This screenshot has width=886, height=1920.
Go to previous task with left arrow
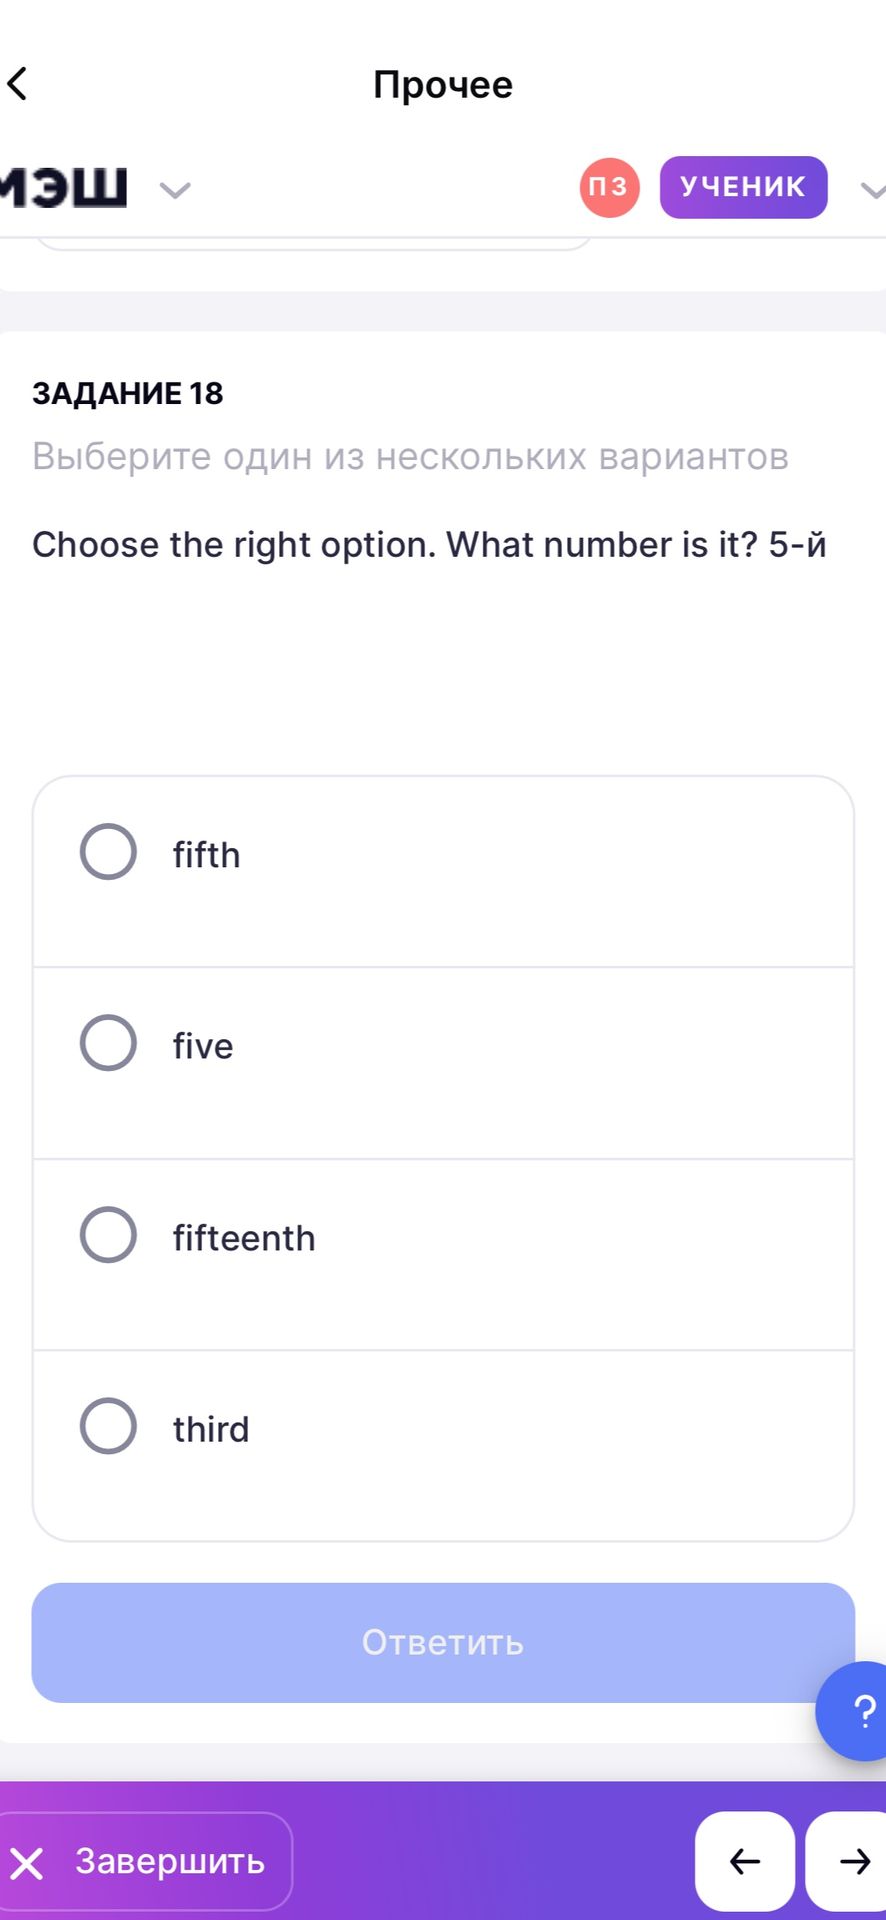[x=745, y=1861]
